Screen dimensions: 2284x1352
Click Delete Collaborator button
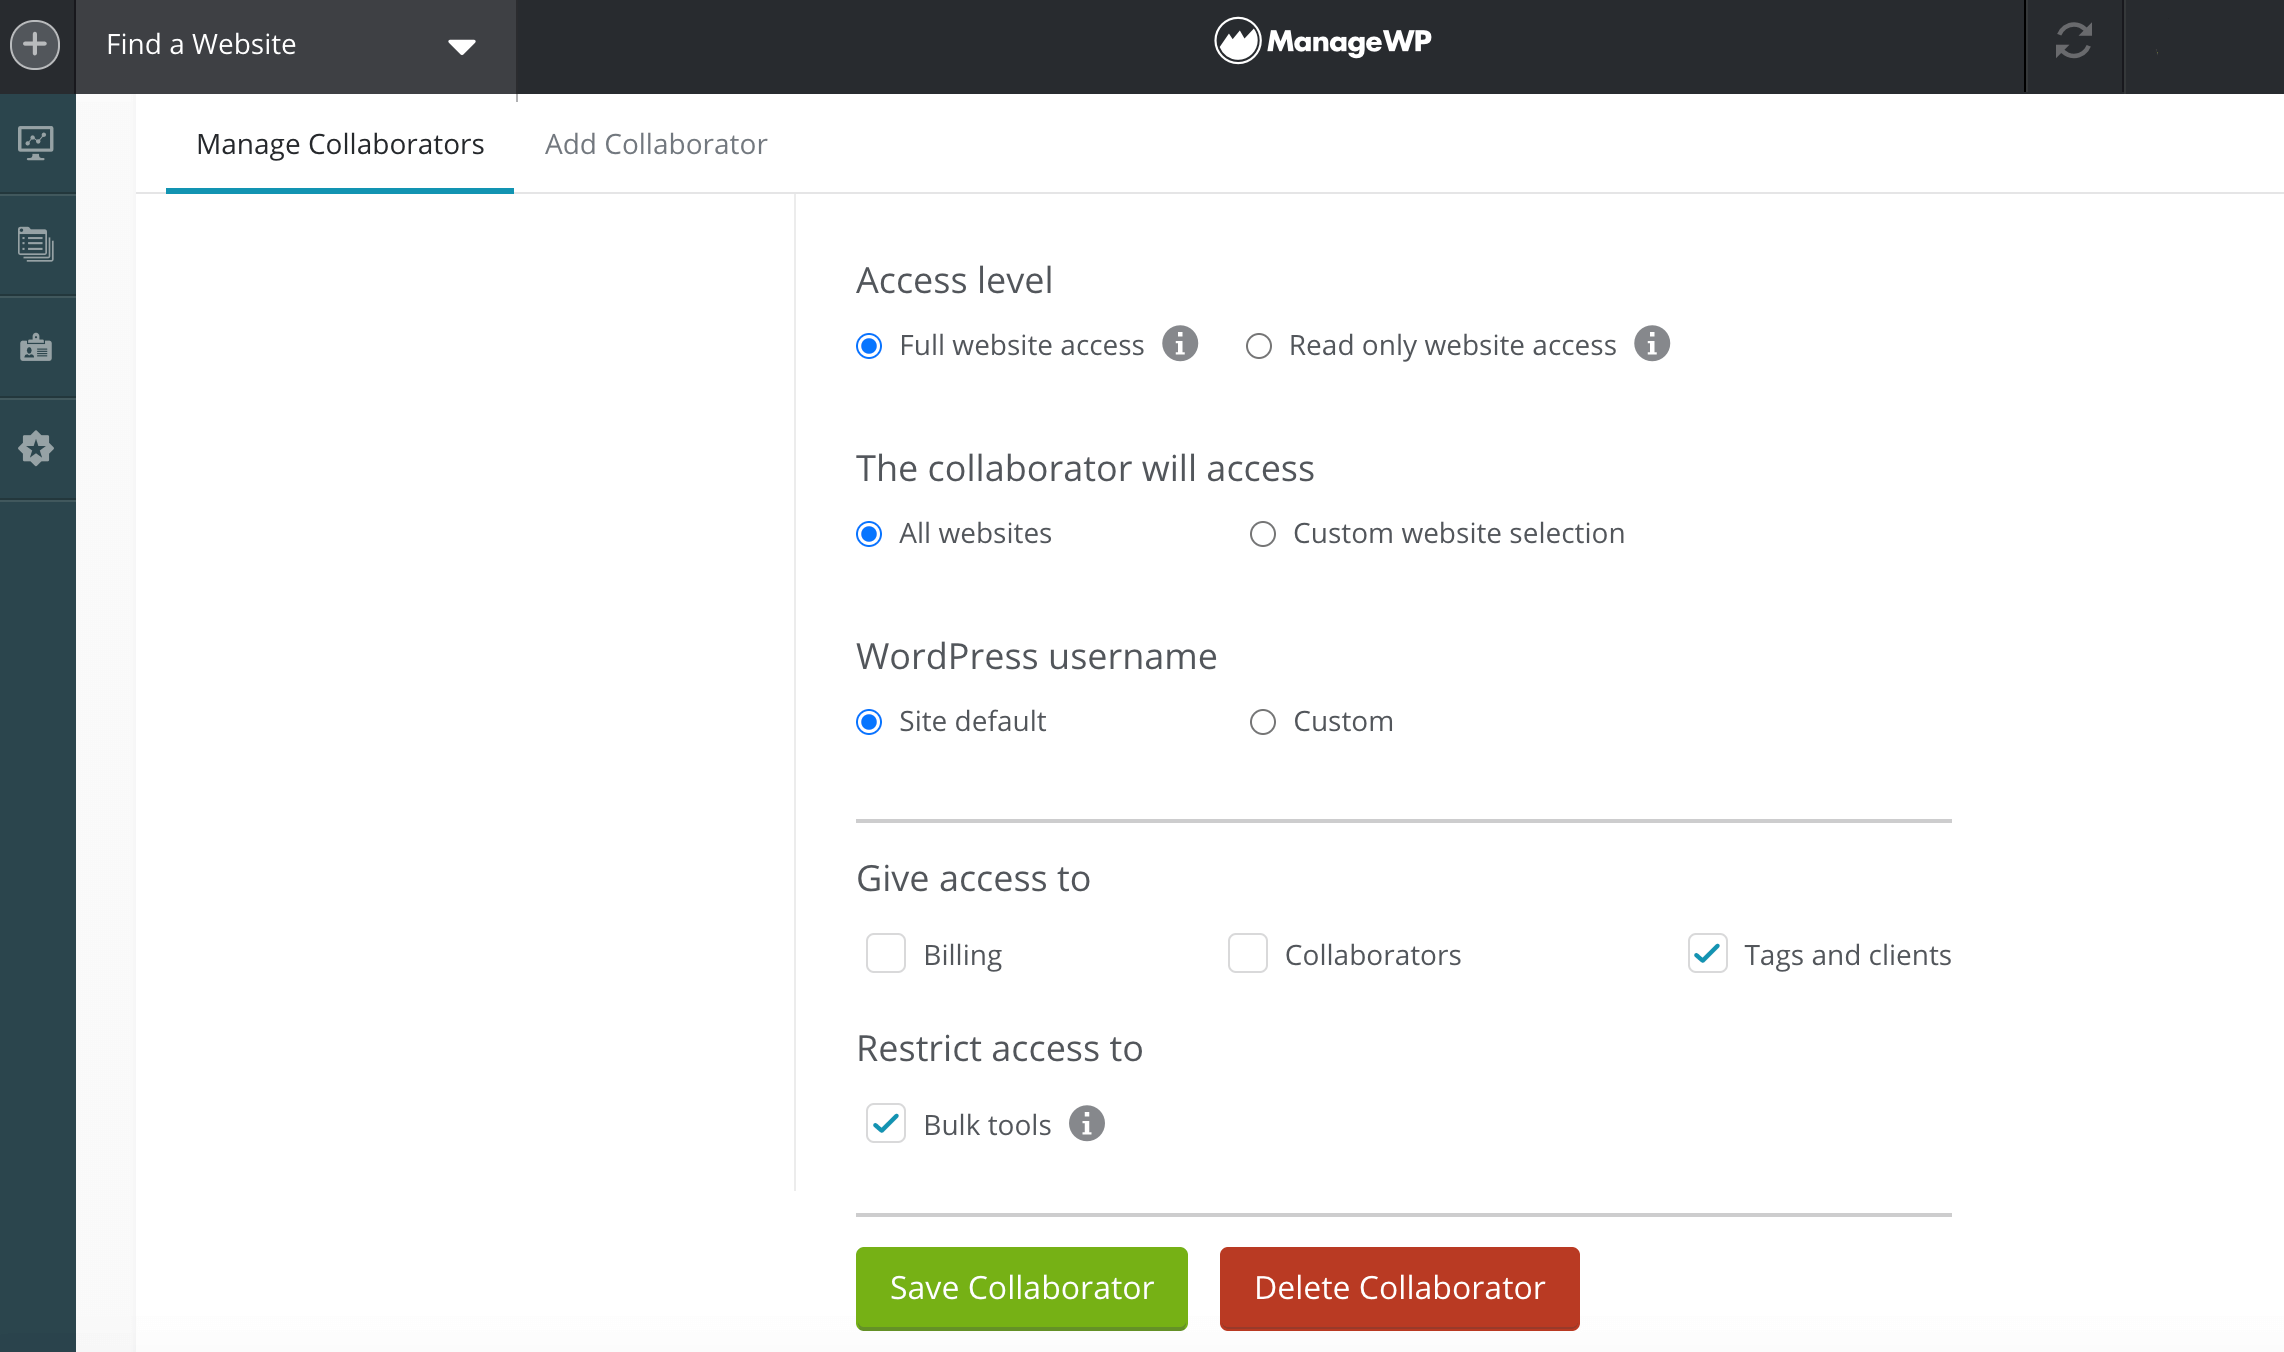[x=1399, y=1288]
